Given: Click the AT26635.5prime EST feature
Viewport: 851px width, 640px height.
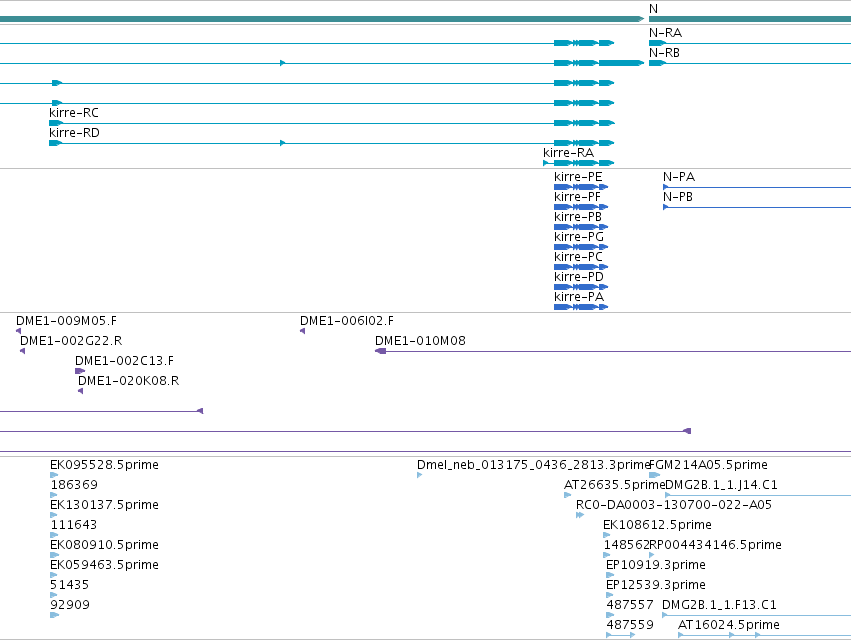Looking at the screenshot, I should [x=614, y=485].
